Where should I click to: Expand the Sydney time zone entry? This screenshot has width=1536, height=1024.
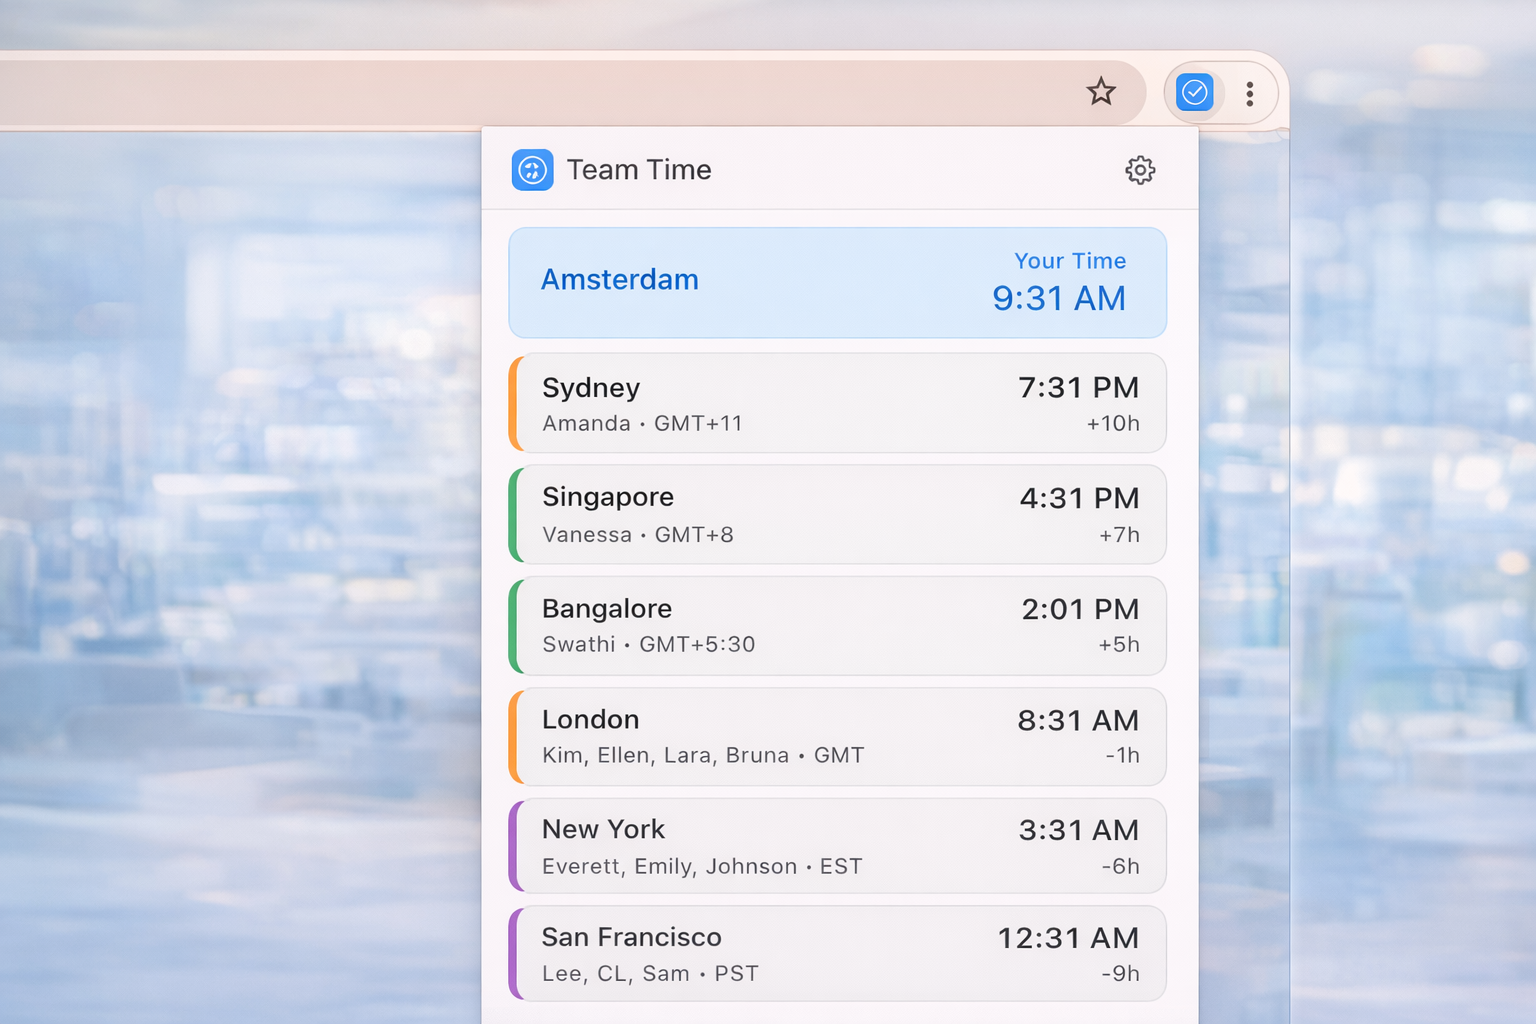(837, 403)
